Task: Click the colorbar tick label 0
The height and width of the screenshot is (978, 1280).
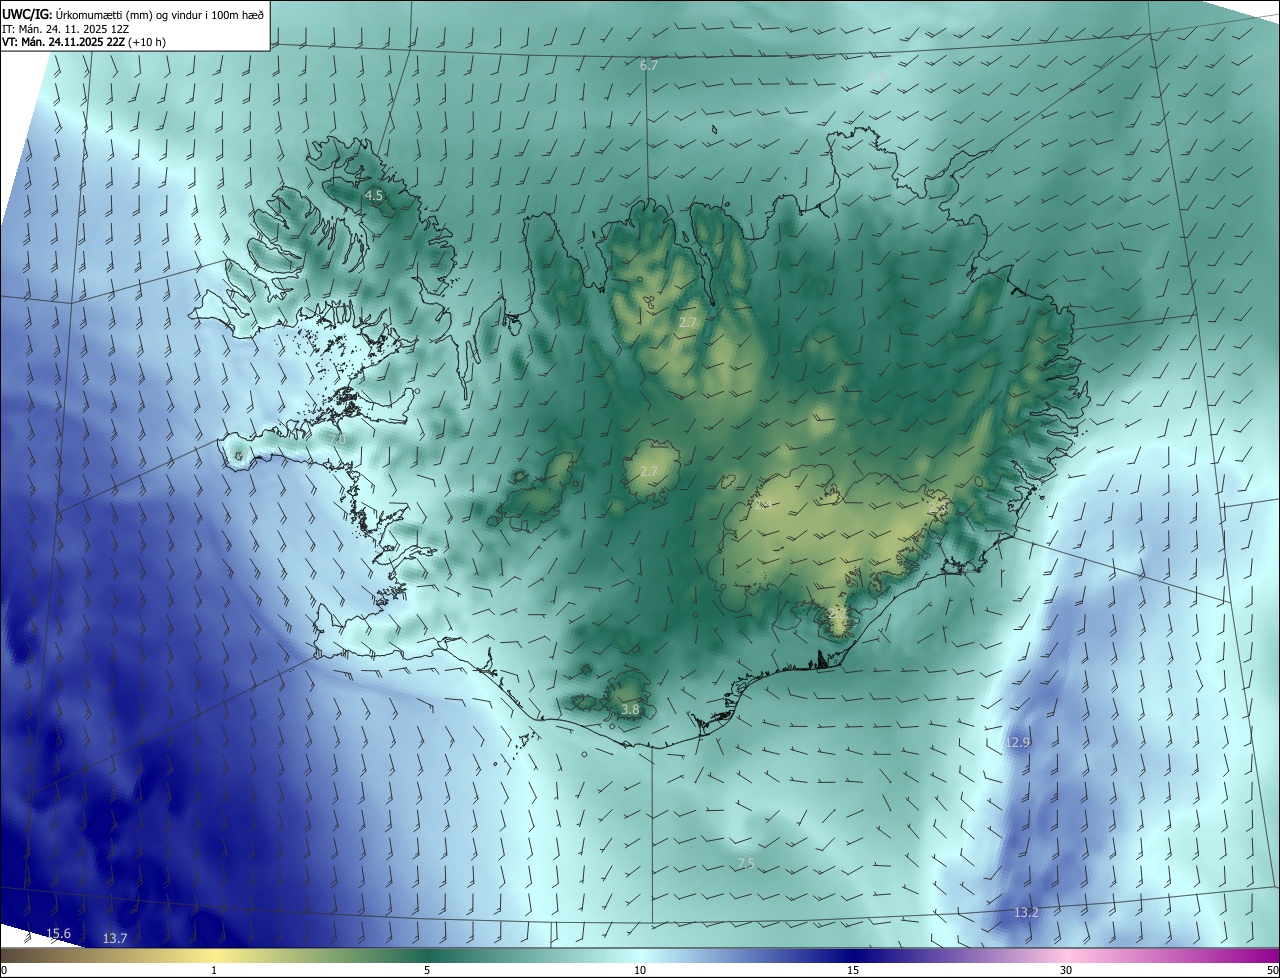Action: pyautogui.click(x=4, y=970)
